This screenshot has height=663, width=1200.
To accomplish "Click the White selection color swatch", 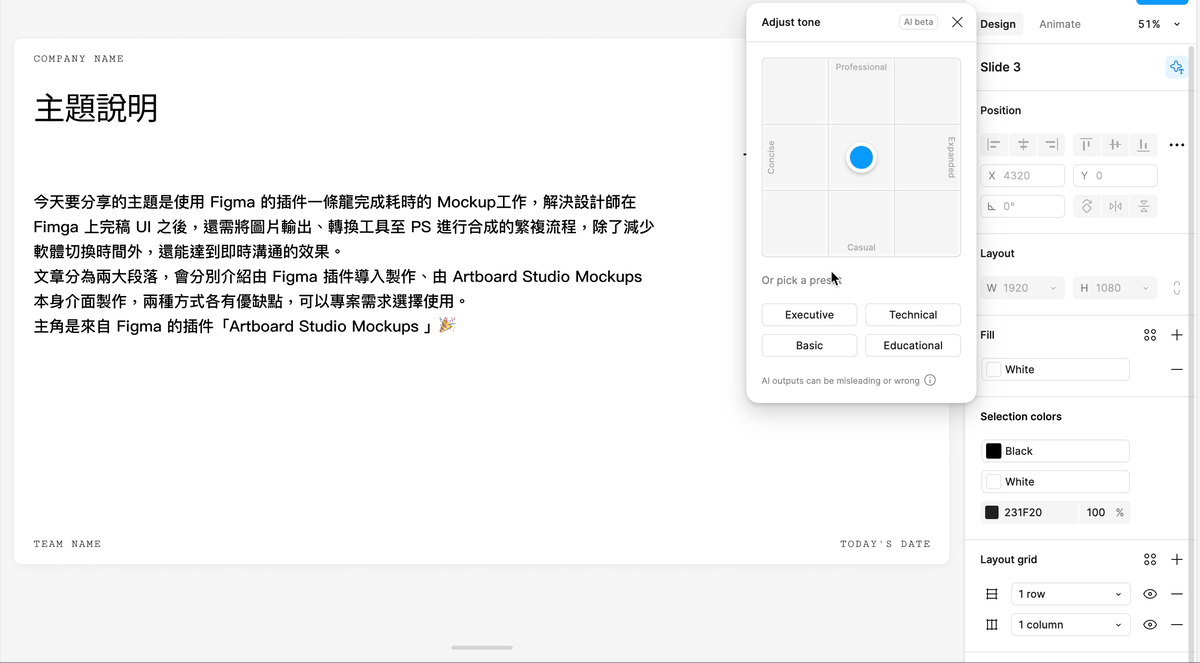I will point(994,481).
